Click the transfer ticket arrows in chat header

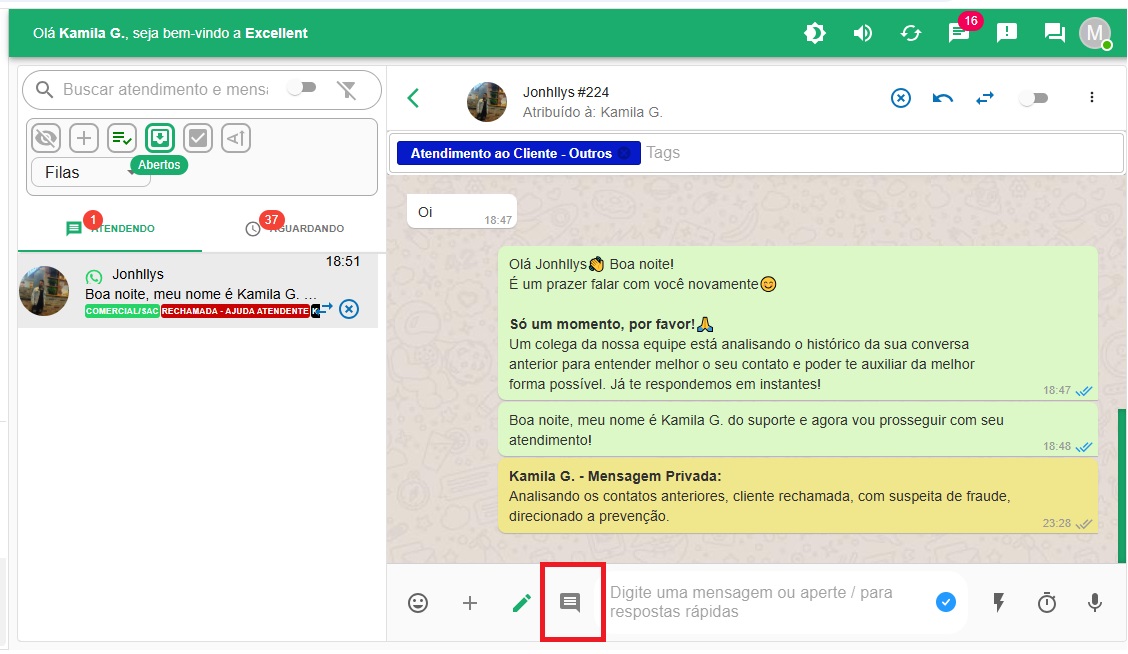(x=985, y=98)
